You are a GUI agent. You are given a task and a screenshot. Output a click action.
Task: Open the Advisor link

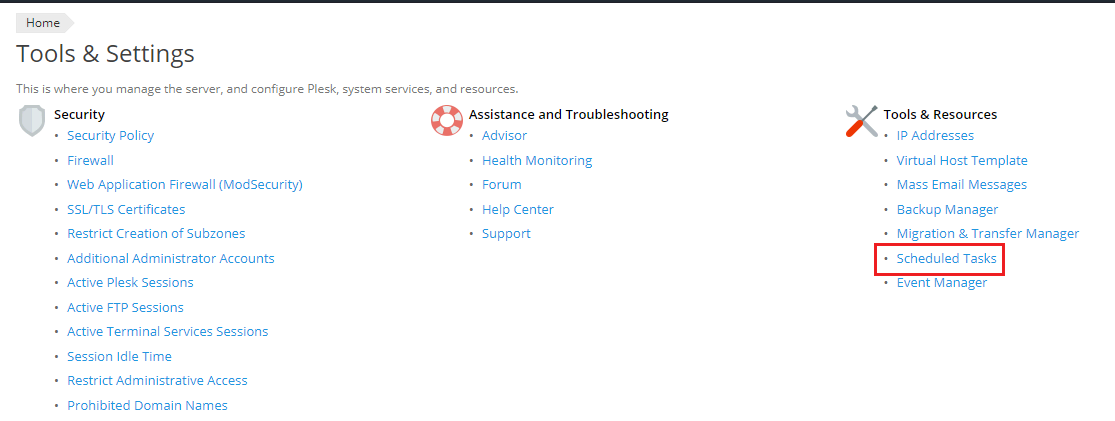pyautogui.click(x=504, y=136)
